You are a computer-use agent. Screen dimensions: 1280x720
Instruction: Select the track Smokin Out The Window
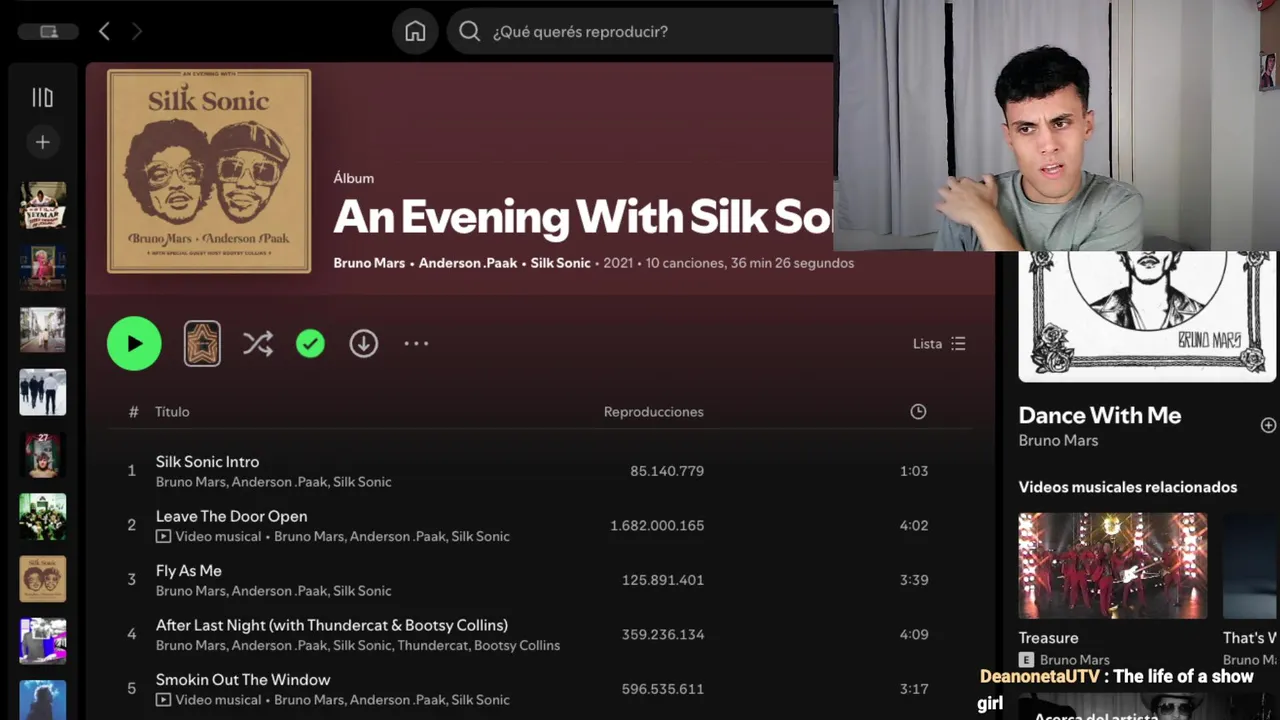[242, 679]
